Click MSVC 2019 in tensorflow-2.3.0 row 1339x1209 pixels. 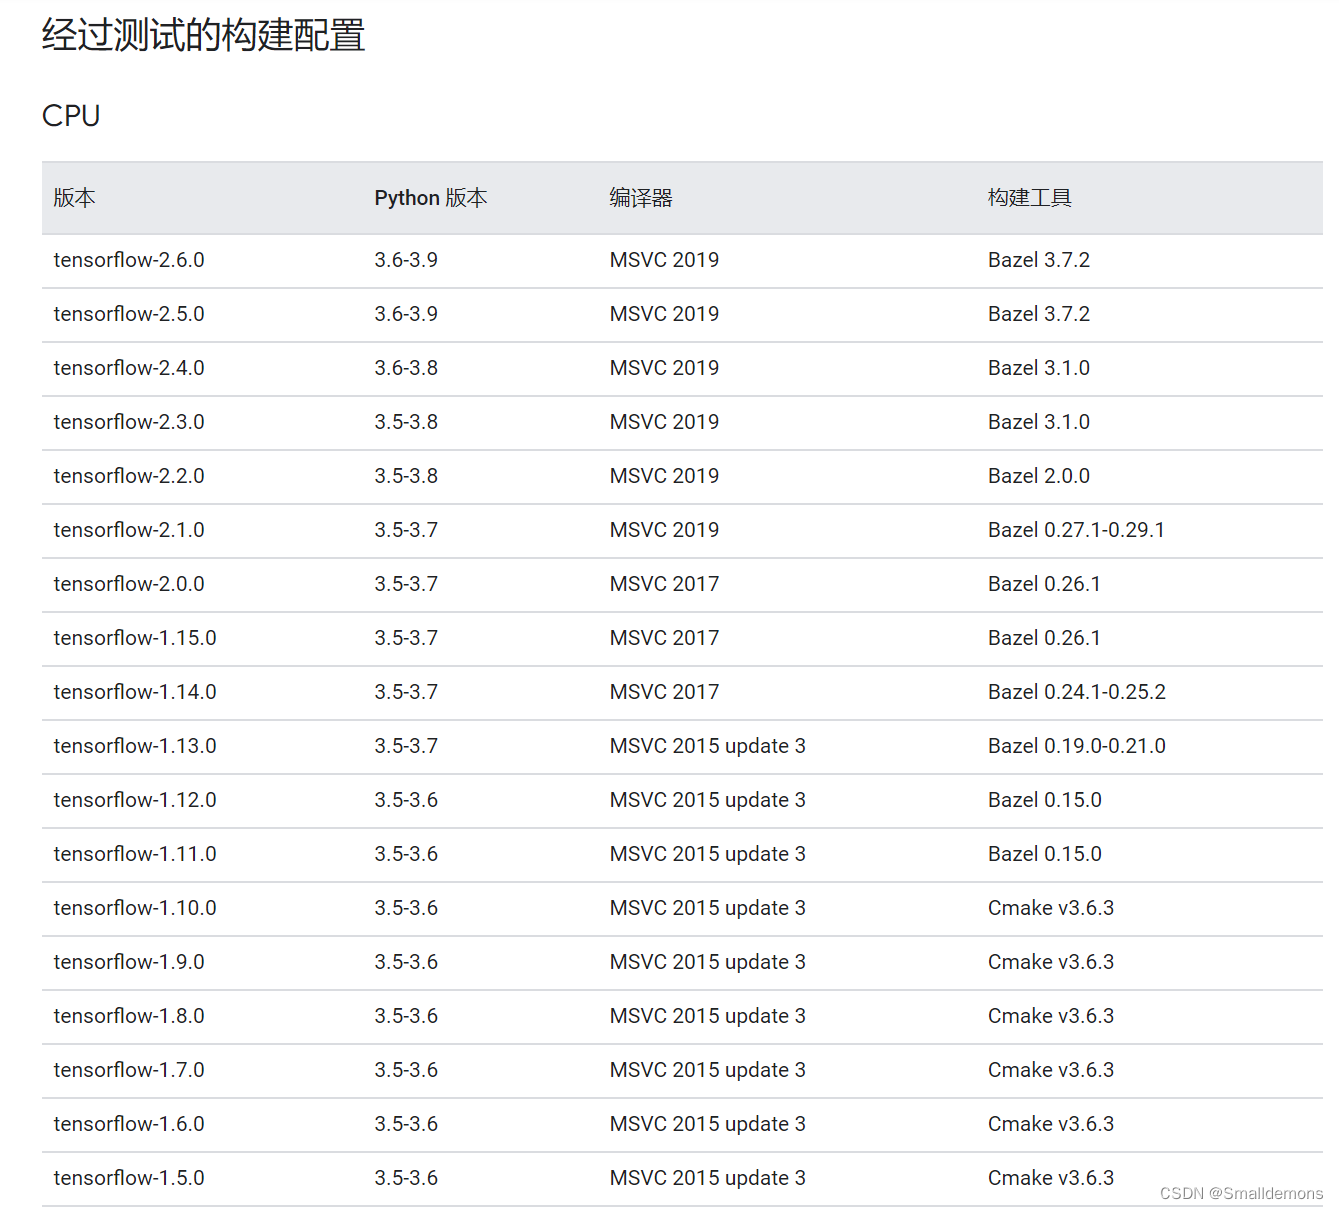click(664, 422)
